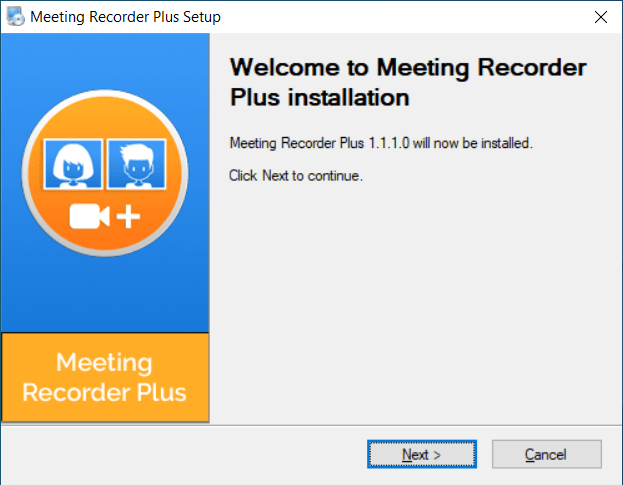This screenshot has height=485, width=623.
Task: Click the blue sidebar above the logo
Action: pyautogui.click(x=105, y=60)
